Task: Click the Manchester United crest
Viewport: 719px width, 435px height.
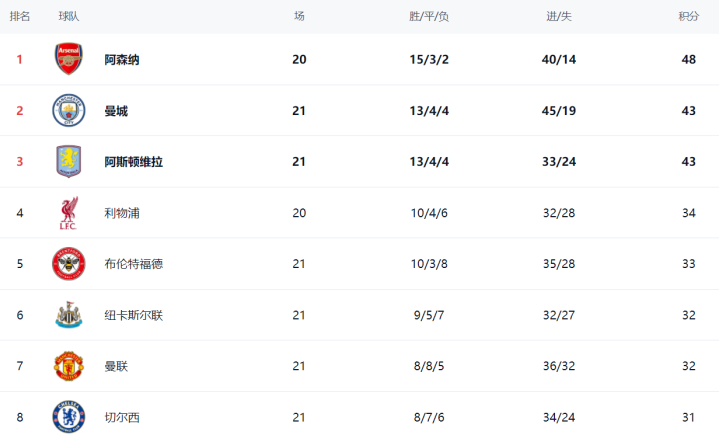Action: point(68,366)
